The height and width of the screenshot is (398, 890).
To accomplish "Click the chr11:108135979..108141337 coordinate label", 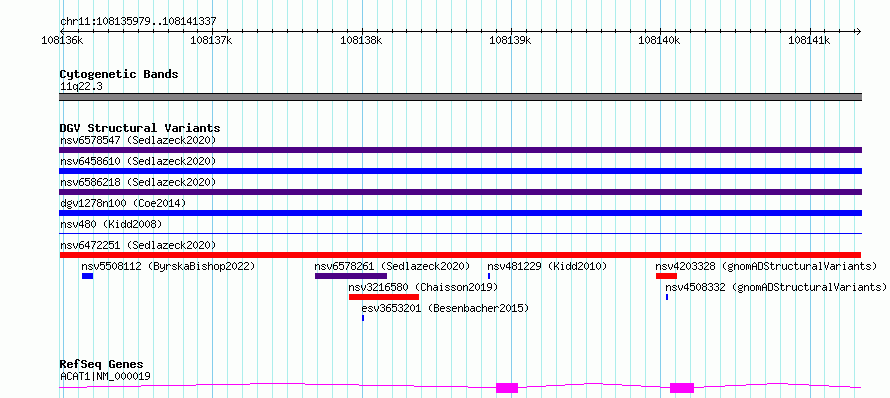I will tap(138, 22).
